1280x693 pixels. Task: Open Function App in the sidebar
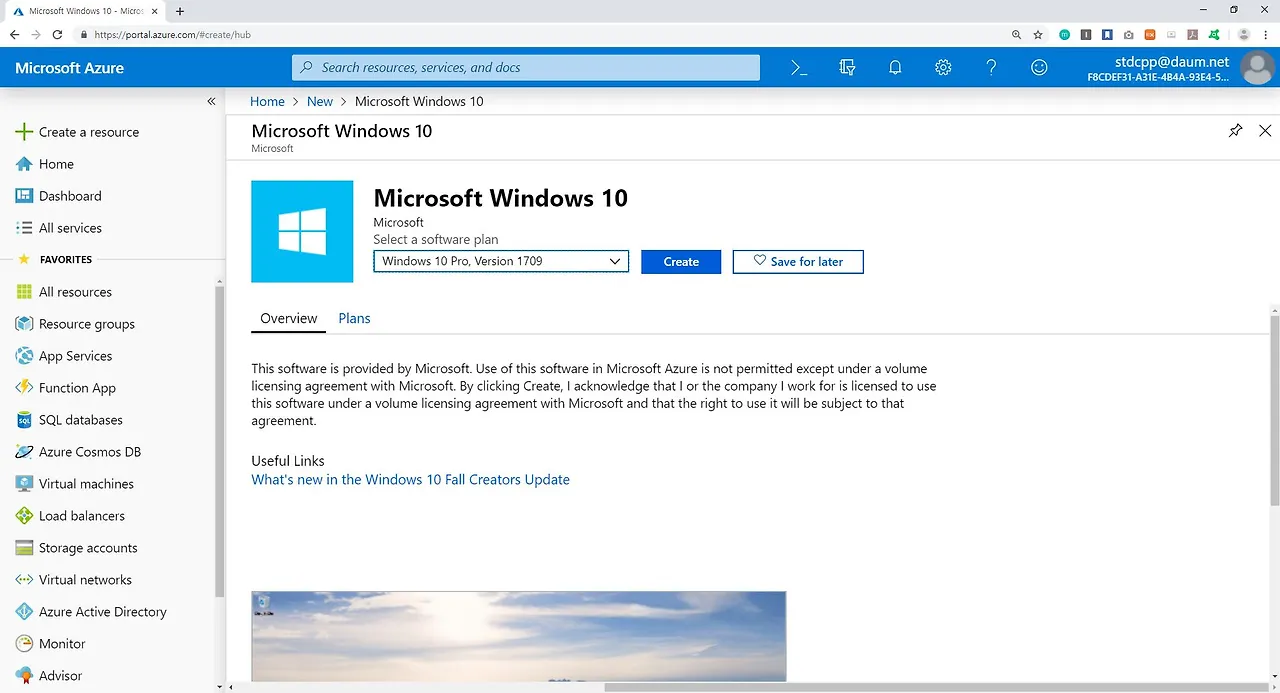pos(66,388)
